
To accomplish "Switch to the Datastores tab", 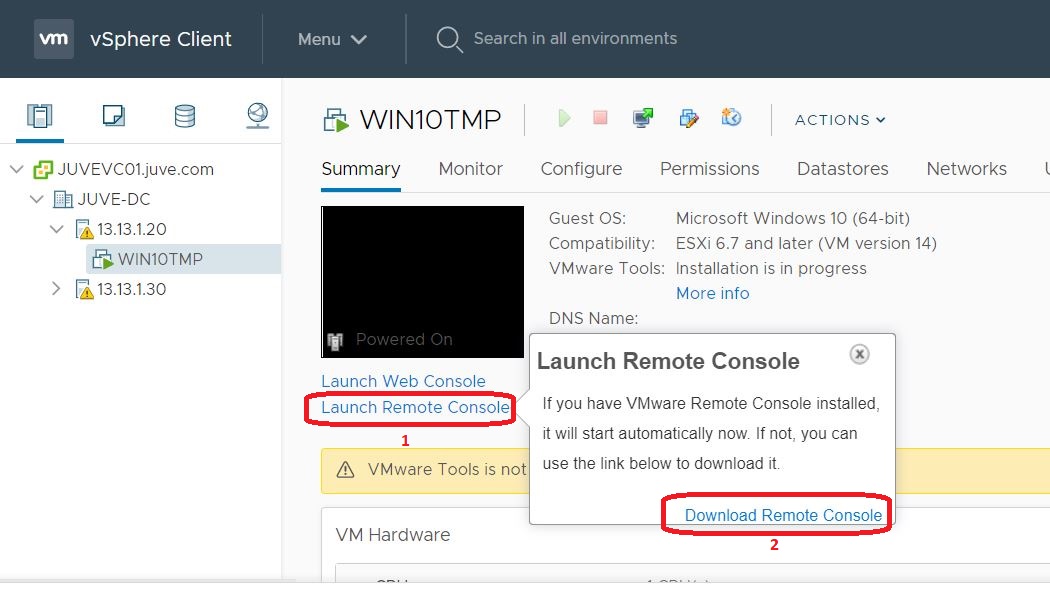I will (842, 169).
